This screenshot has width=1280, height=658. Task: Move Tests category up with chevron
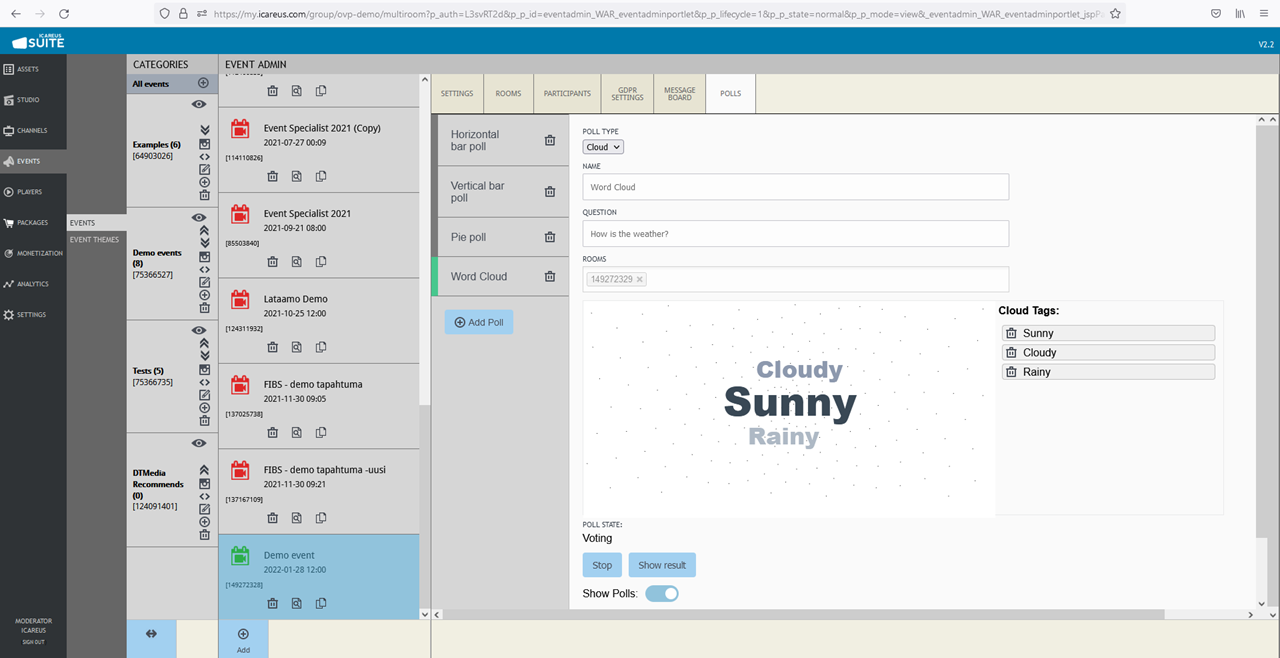(x=204, y=343)
